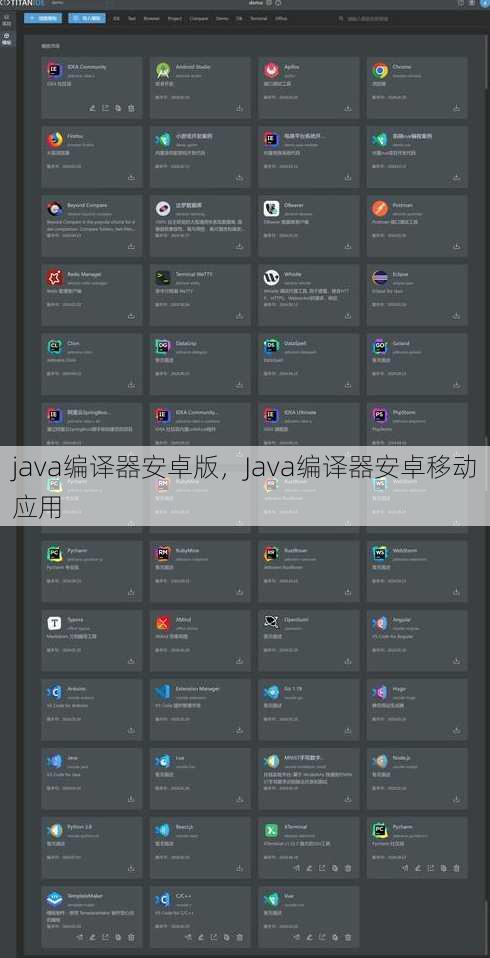The image size is (490, 958).
Task: Click the Eclipse app icon
Action: pyautogui.click(x=380, y=278)
